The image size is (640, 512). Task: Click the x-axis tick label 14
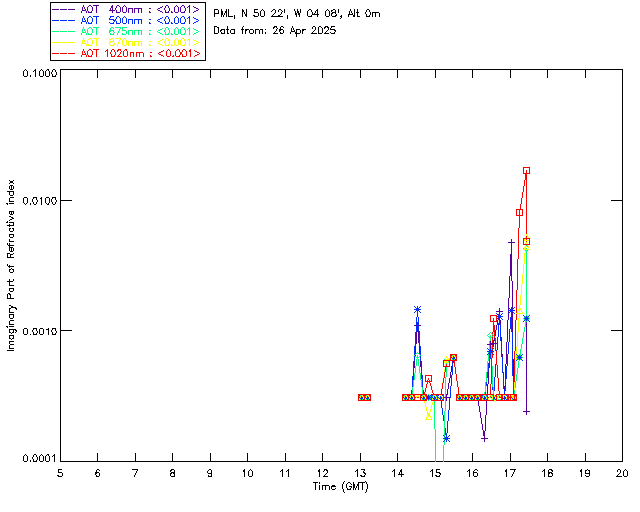coord(398,473)
